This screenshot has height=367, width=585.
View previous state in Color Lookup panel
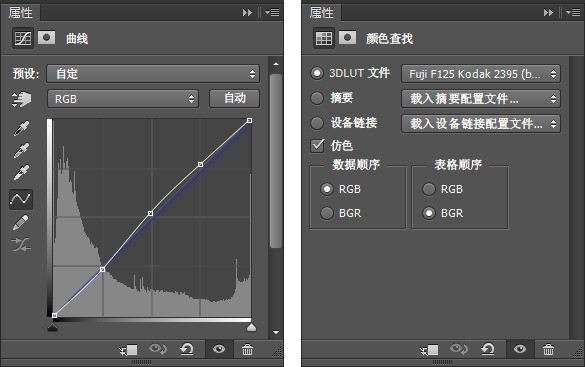click(x=459, y=349)
